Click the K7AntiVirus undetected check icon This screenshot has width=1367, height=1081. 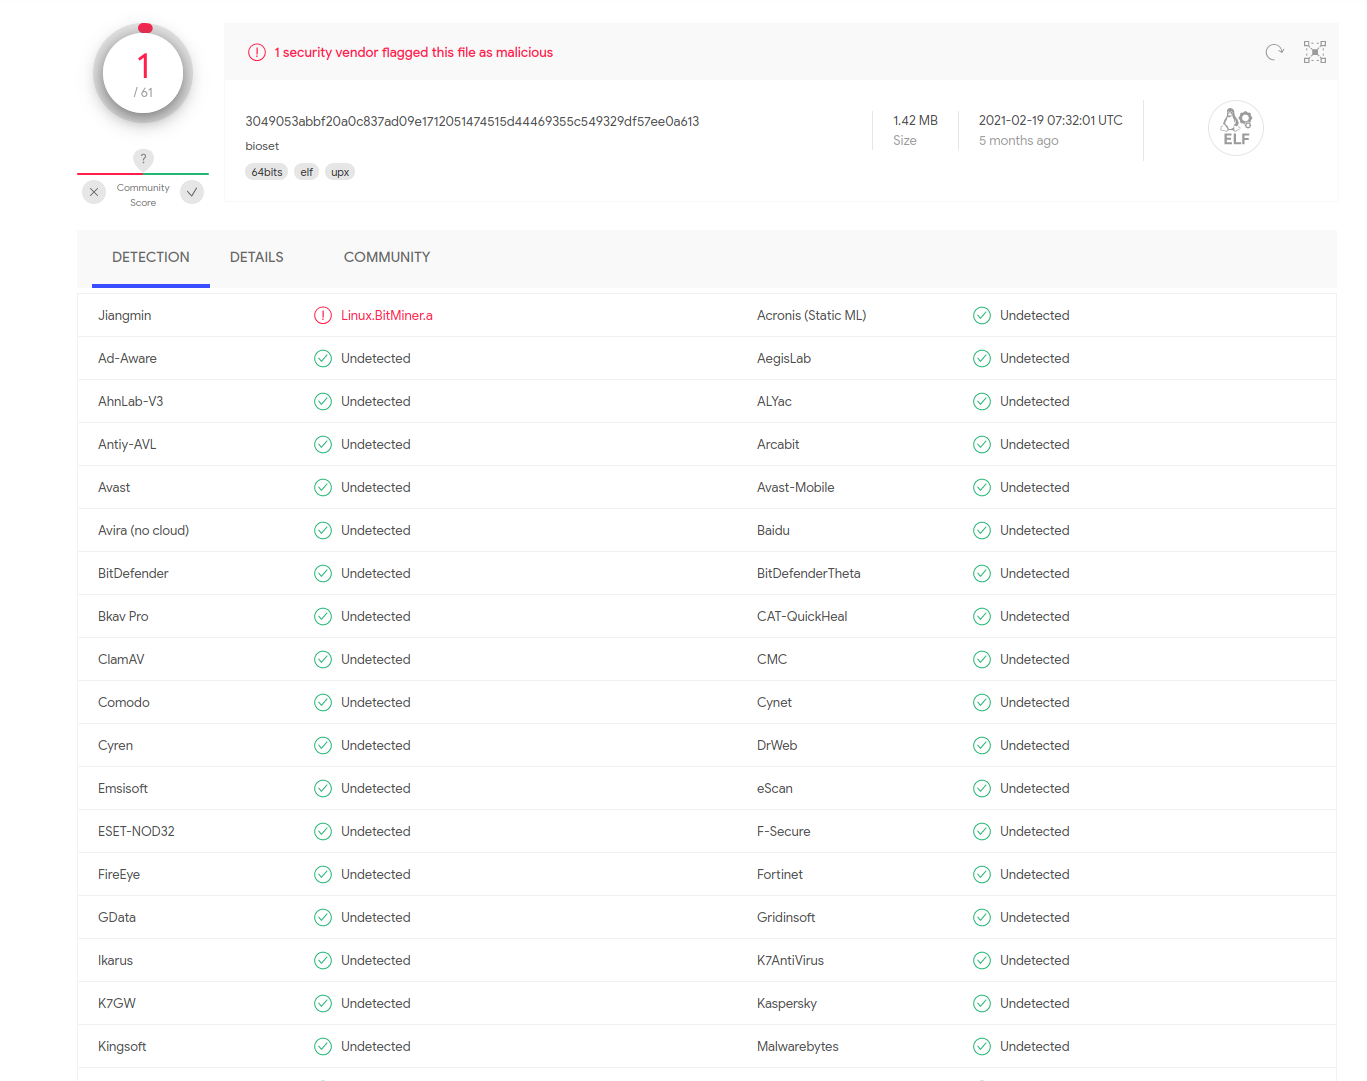point(982,960)
